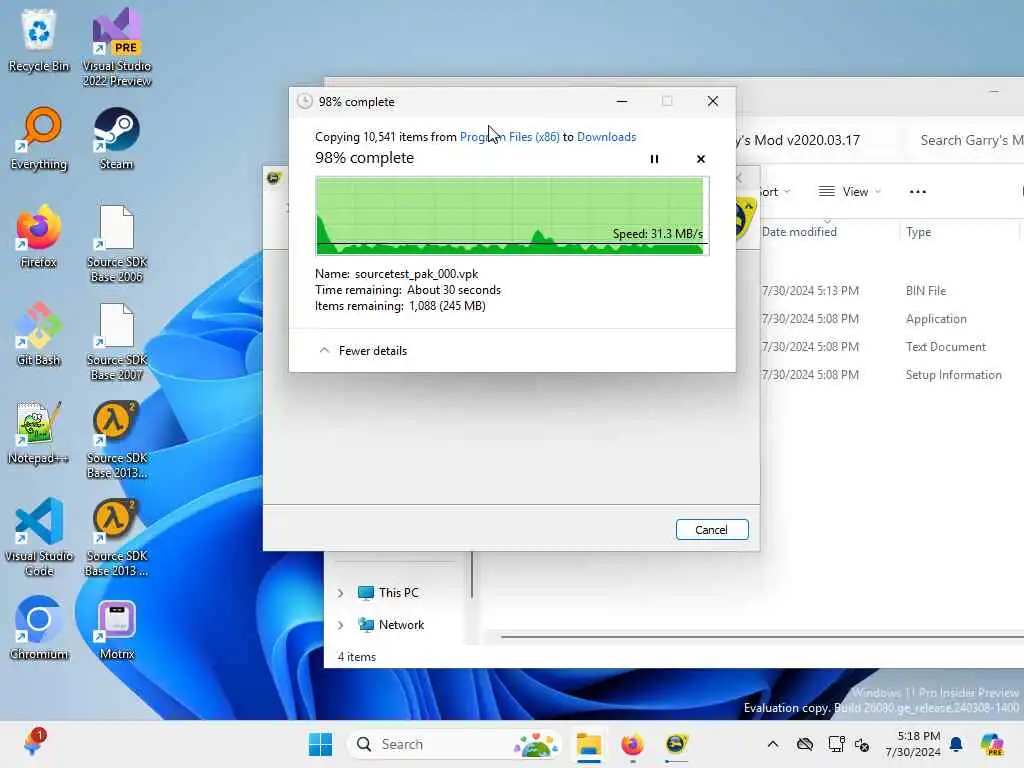1024x768 pixels.
Task: Click the muted volume tray icon
Action: (863, 744)
